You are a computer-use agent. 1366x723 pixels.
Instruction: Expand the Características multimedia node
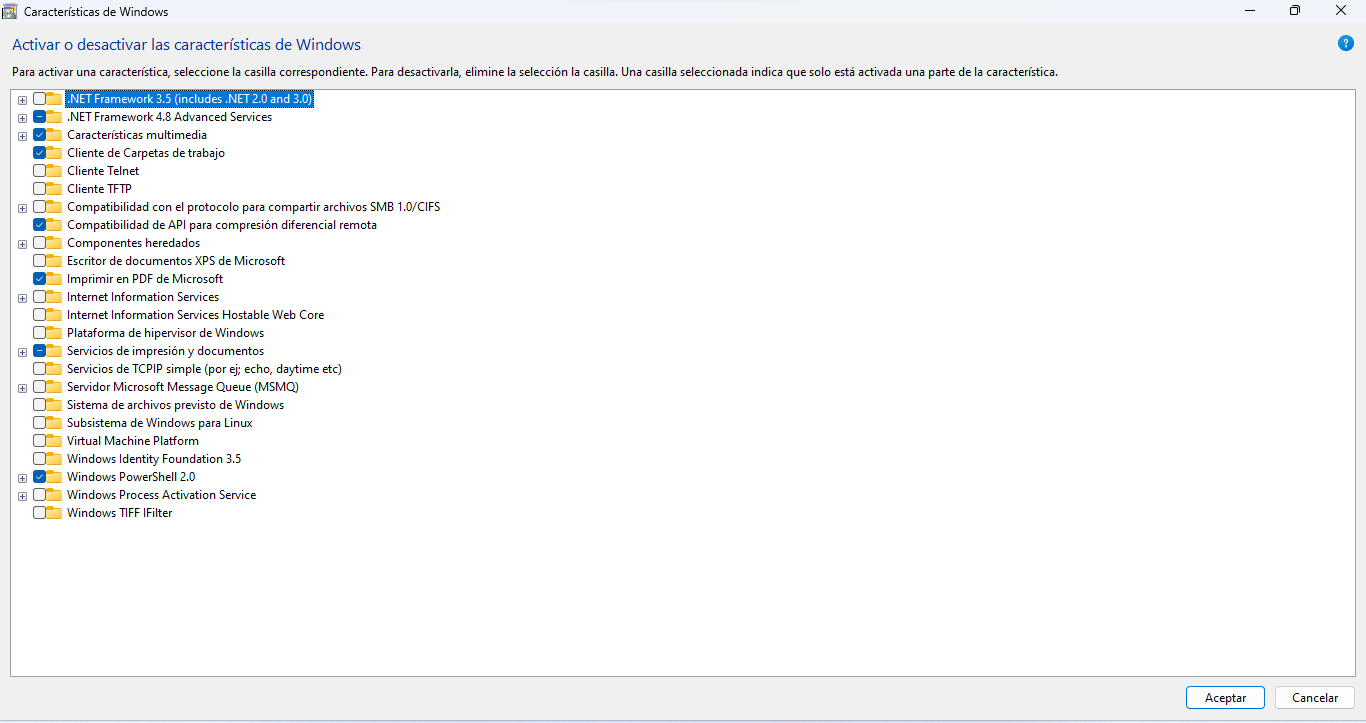point(22,136)
